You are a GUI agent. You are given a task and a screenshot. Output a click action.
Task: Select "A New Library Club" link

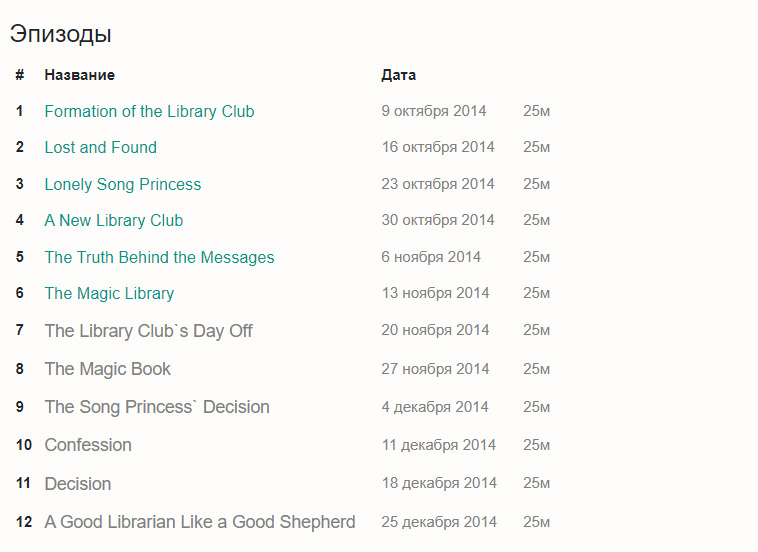point(113,220)
